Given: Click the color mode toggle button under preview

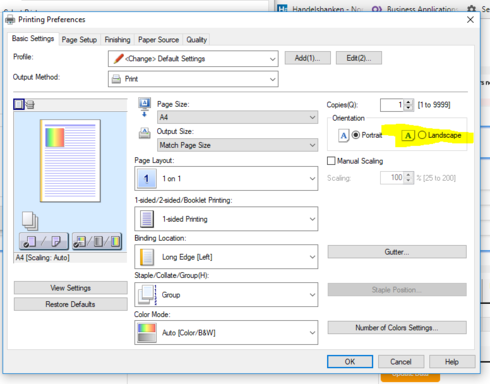Looking at the screenshot, I should tap(97, 241).
